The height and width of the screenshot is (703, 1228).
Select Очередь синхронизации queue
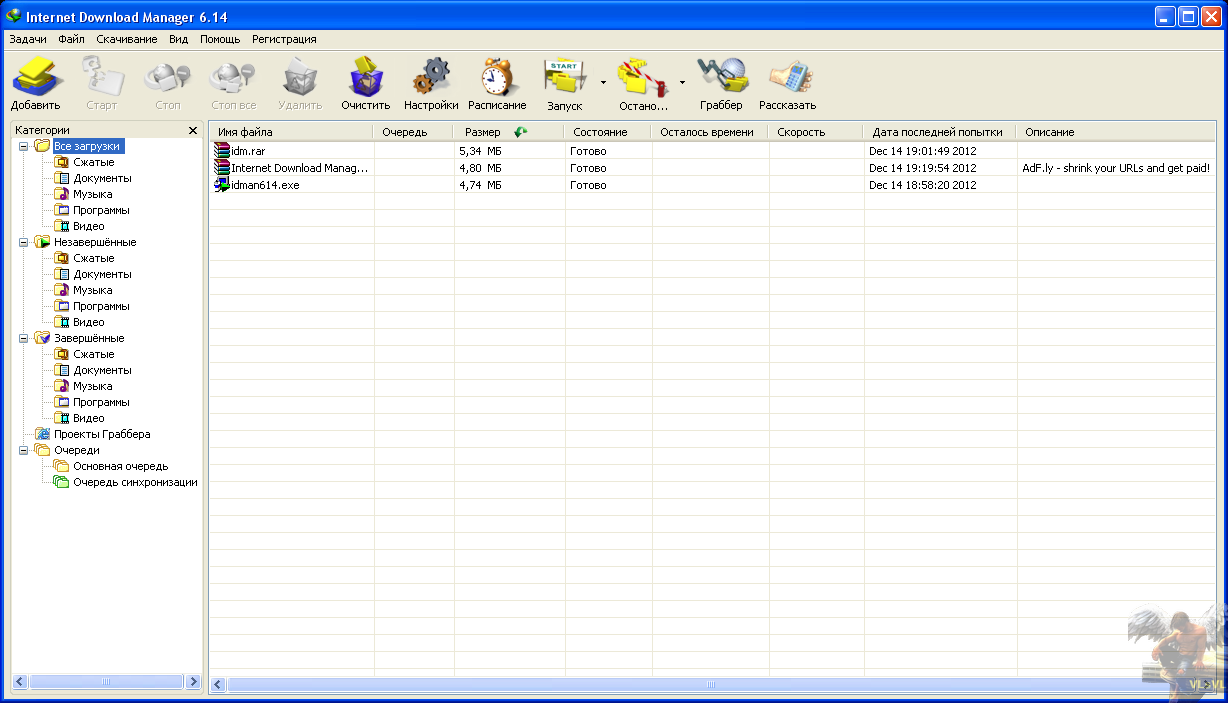coord(135,482)
